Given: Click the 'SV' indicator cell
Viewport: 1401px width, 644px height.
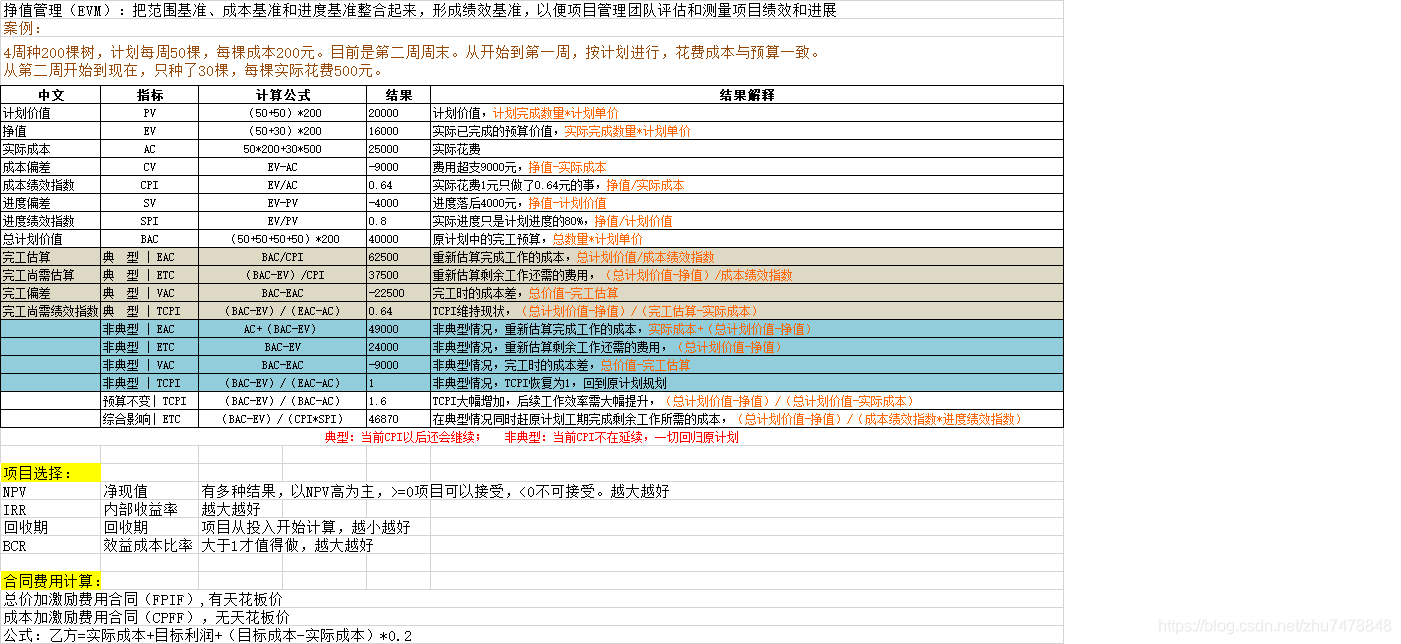Looking at the screenshot, I should pyautogui.click(x=150, y=203).
